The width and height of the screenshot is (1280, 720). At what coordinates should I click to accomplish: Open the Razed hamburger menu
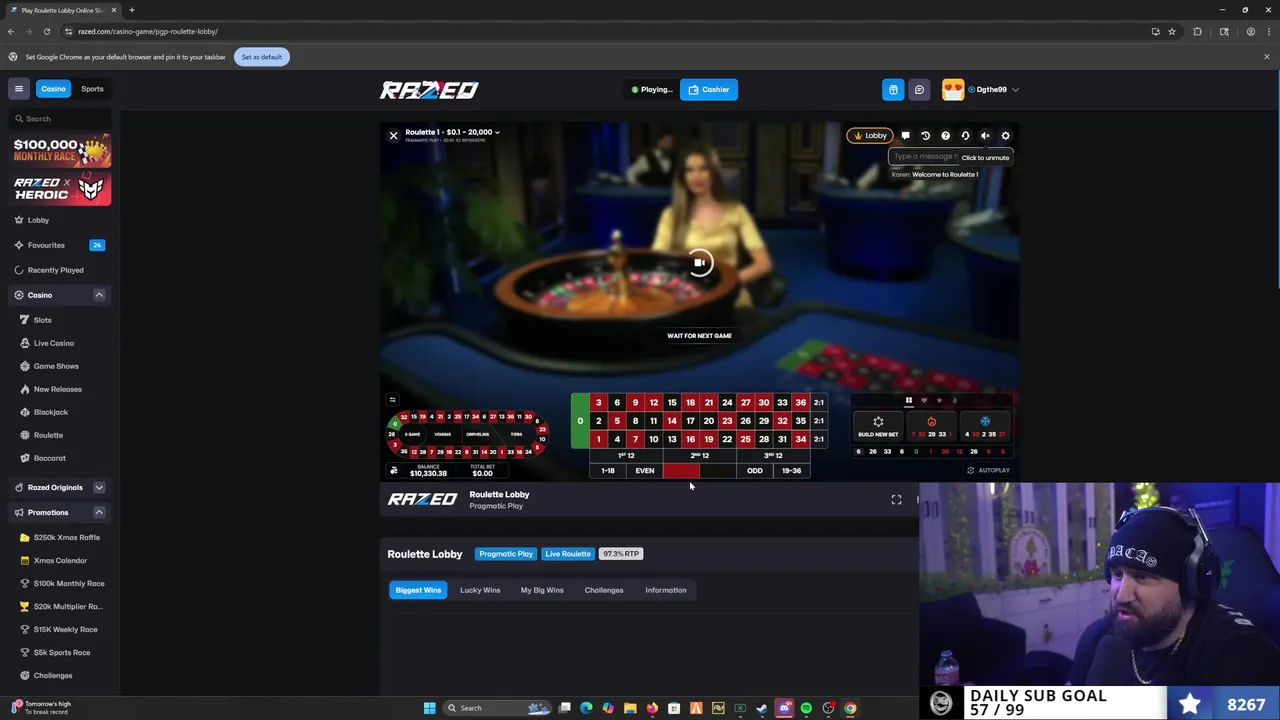(x=18, y=89)
